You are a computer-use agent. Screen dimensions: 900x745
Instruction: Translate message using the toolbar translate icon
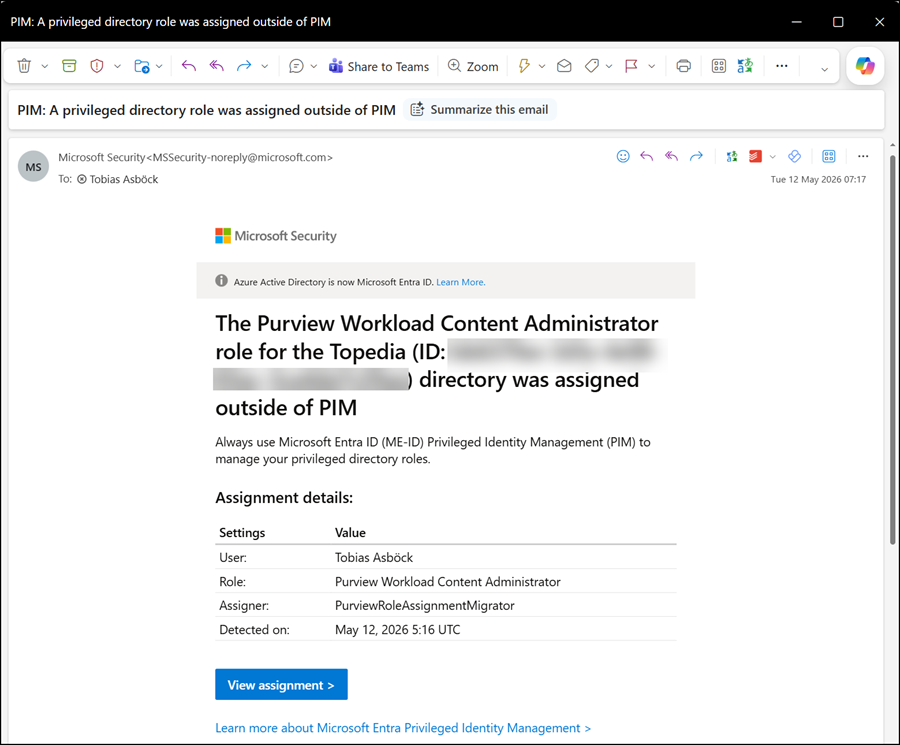(745, 66)
